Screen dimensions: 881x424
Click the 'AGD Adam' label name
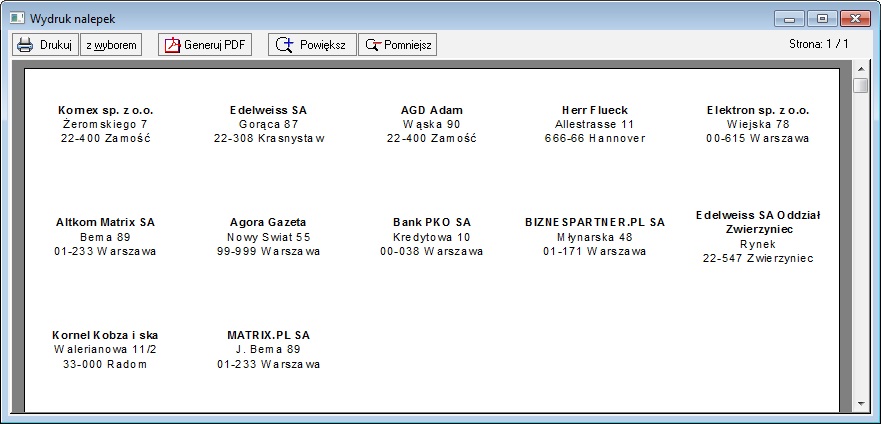[x=432, y=110]
